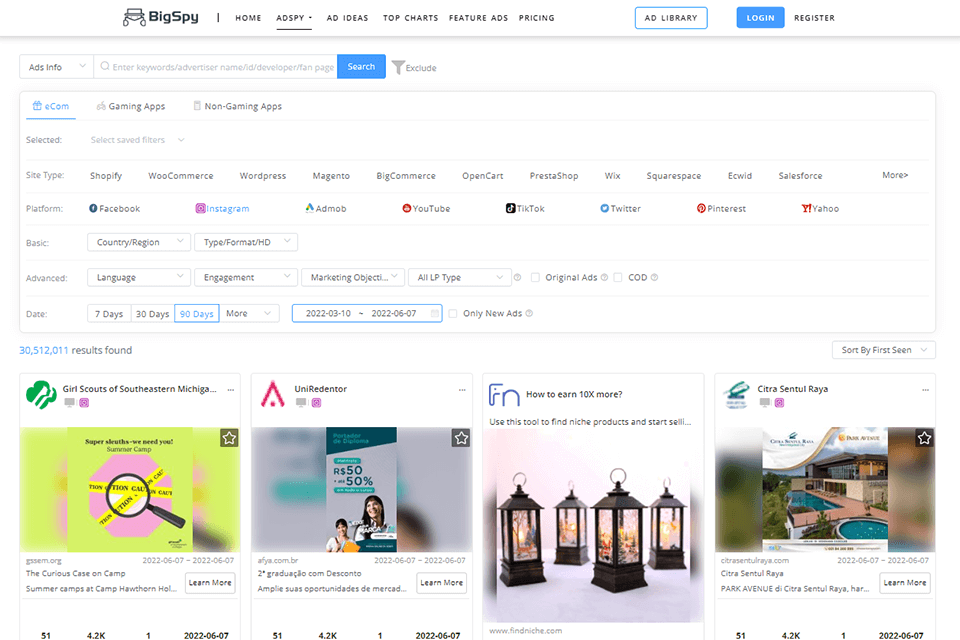Click the Girl Scouts advertiser logo
Image resolution: width=960 pixels, height=640 pixels.
[x=41, y=394]
